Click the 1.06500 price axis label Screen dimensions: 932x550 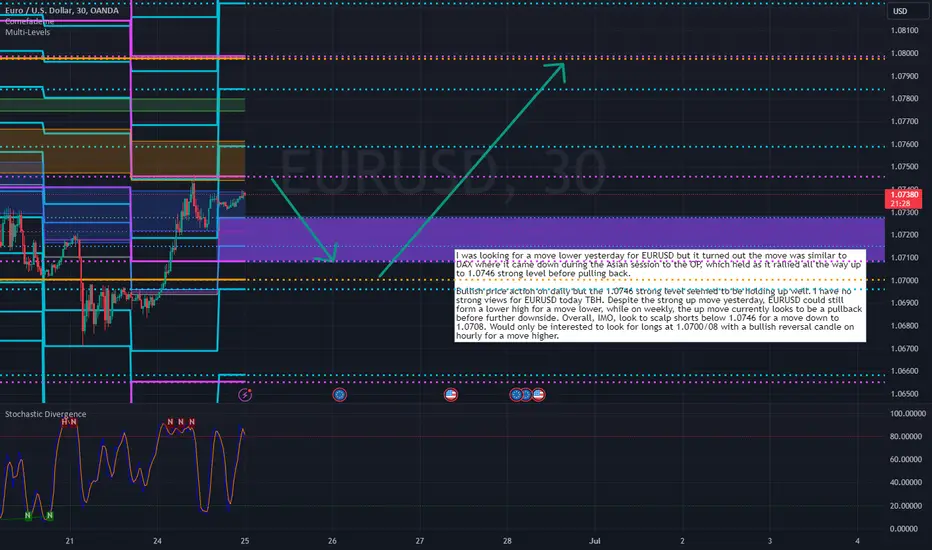pos(904,394)
